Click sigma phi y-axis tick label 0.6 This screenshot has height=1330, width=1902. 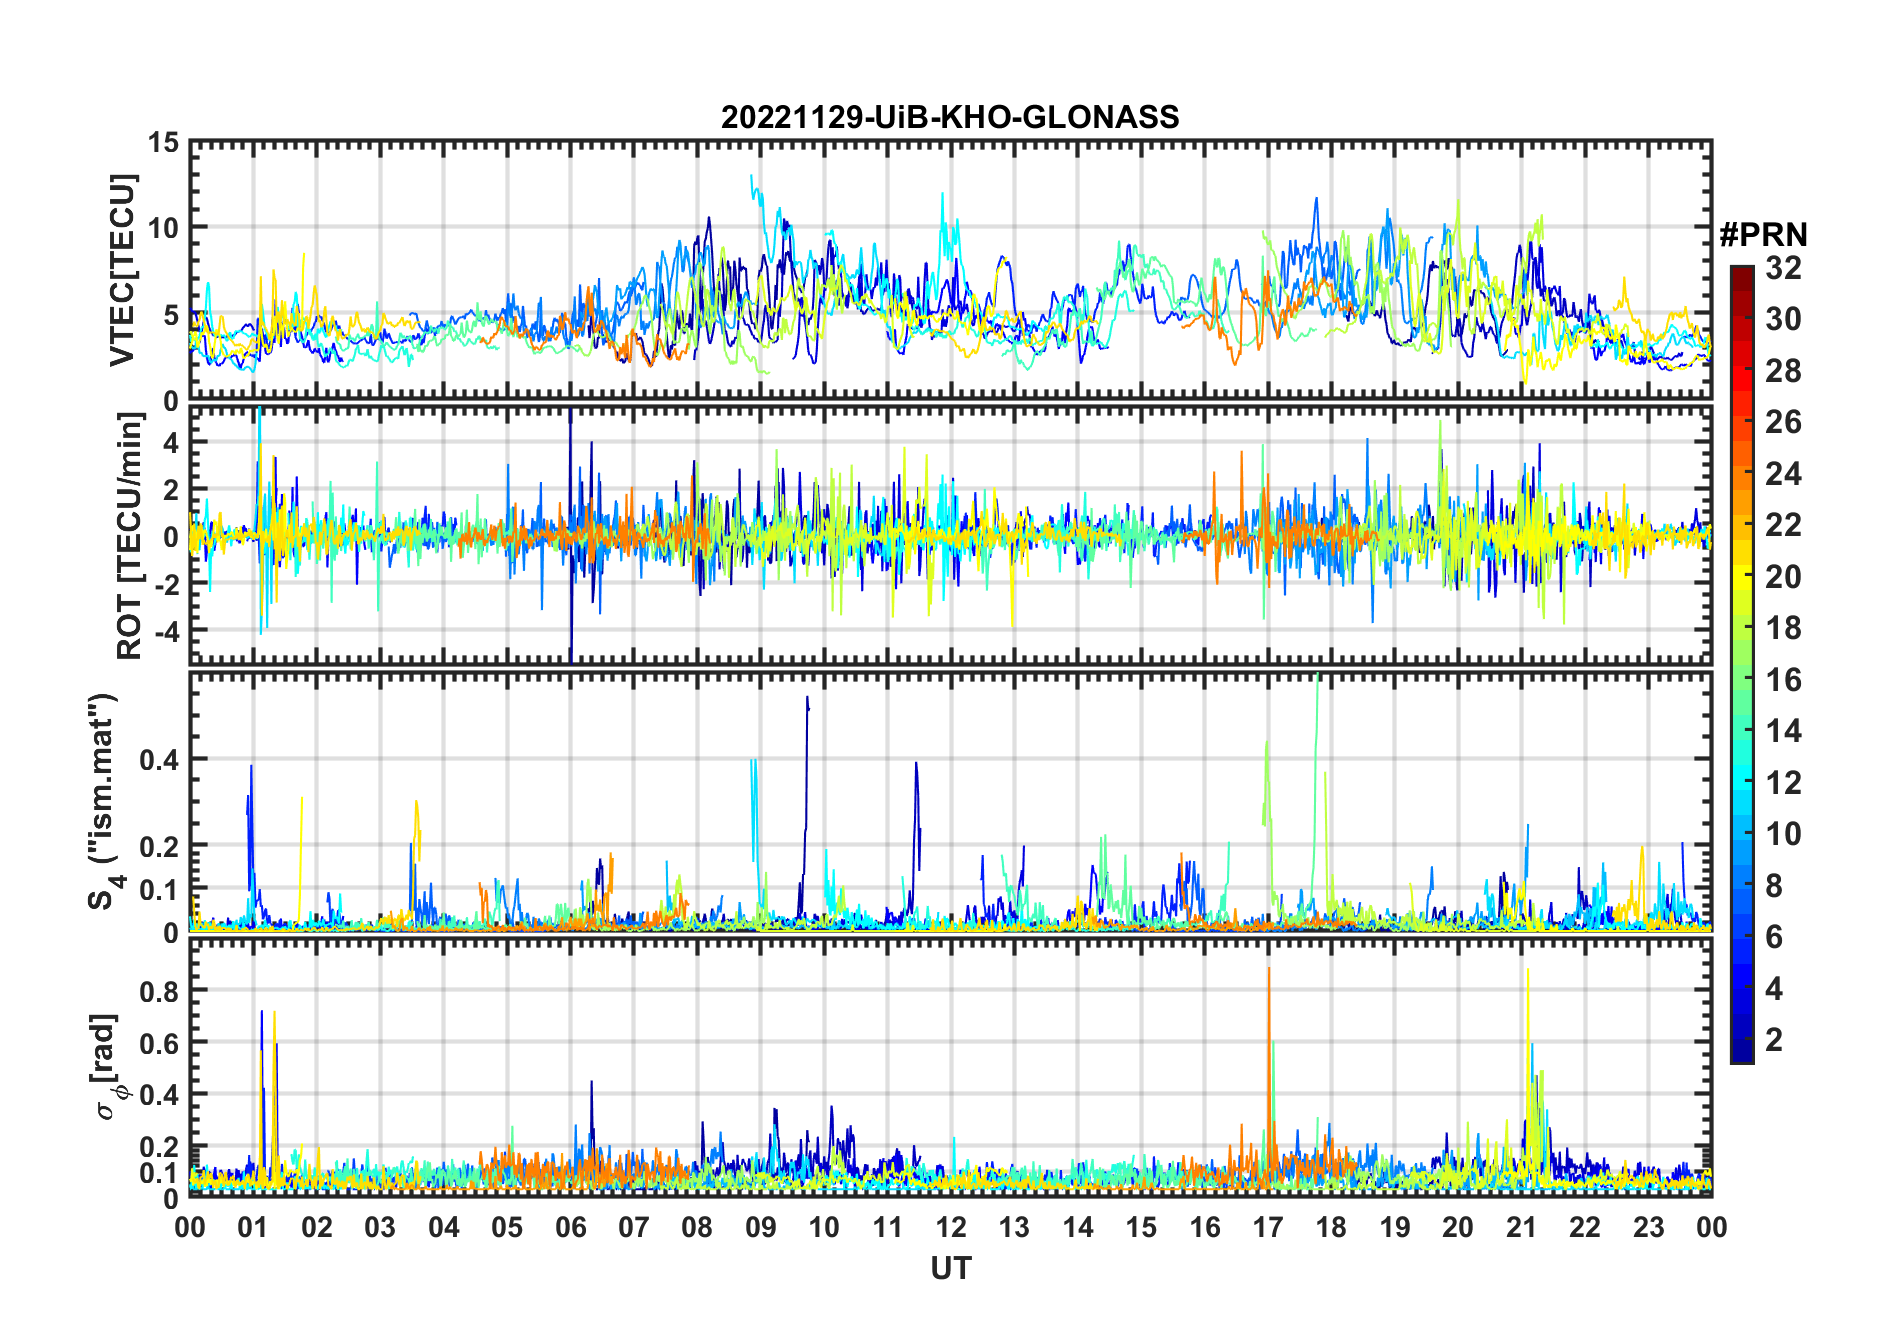pos(159,1043)
